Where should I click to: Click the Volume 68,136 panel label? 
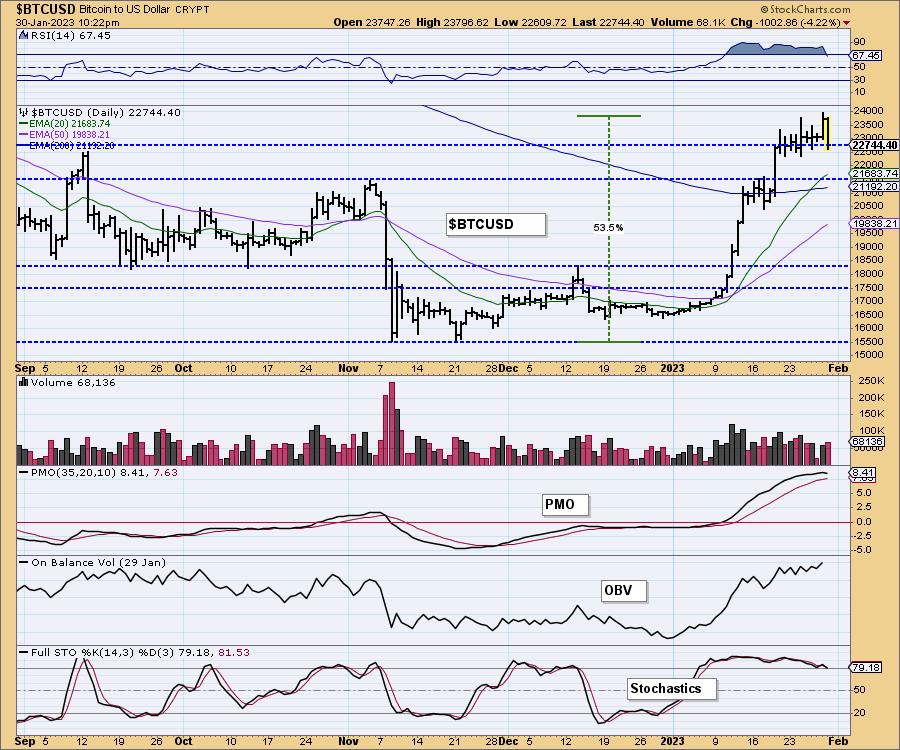click(73, 382)
